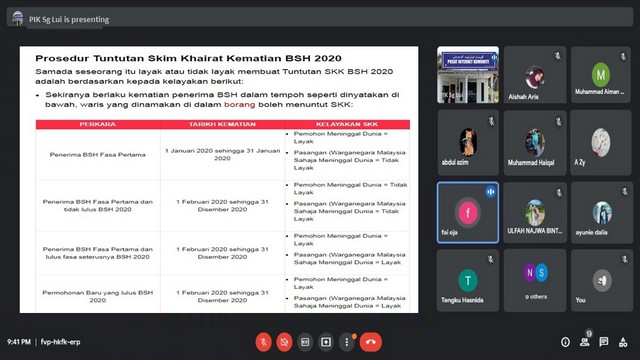Screen dimensions: 640x360
Task: Click the red leave call button
Action: click(371, 342)
